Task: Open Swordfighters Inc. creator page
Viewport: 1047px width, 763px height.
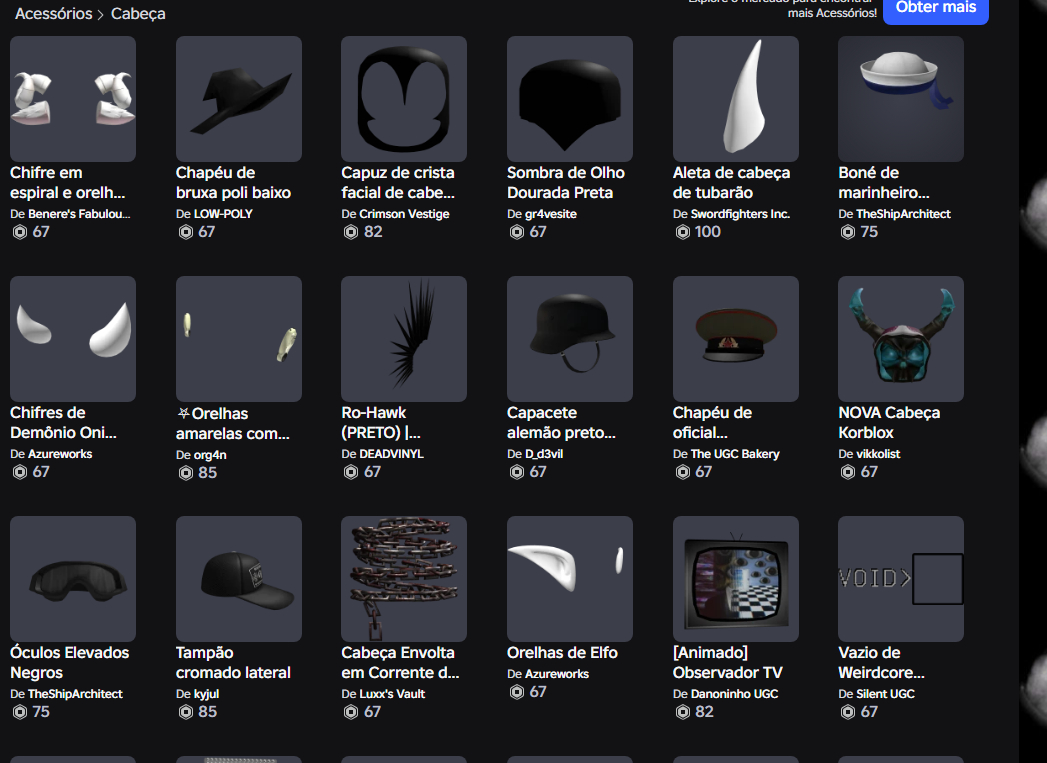Action: [x=740, y=214]
